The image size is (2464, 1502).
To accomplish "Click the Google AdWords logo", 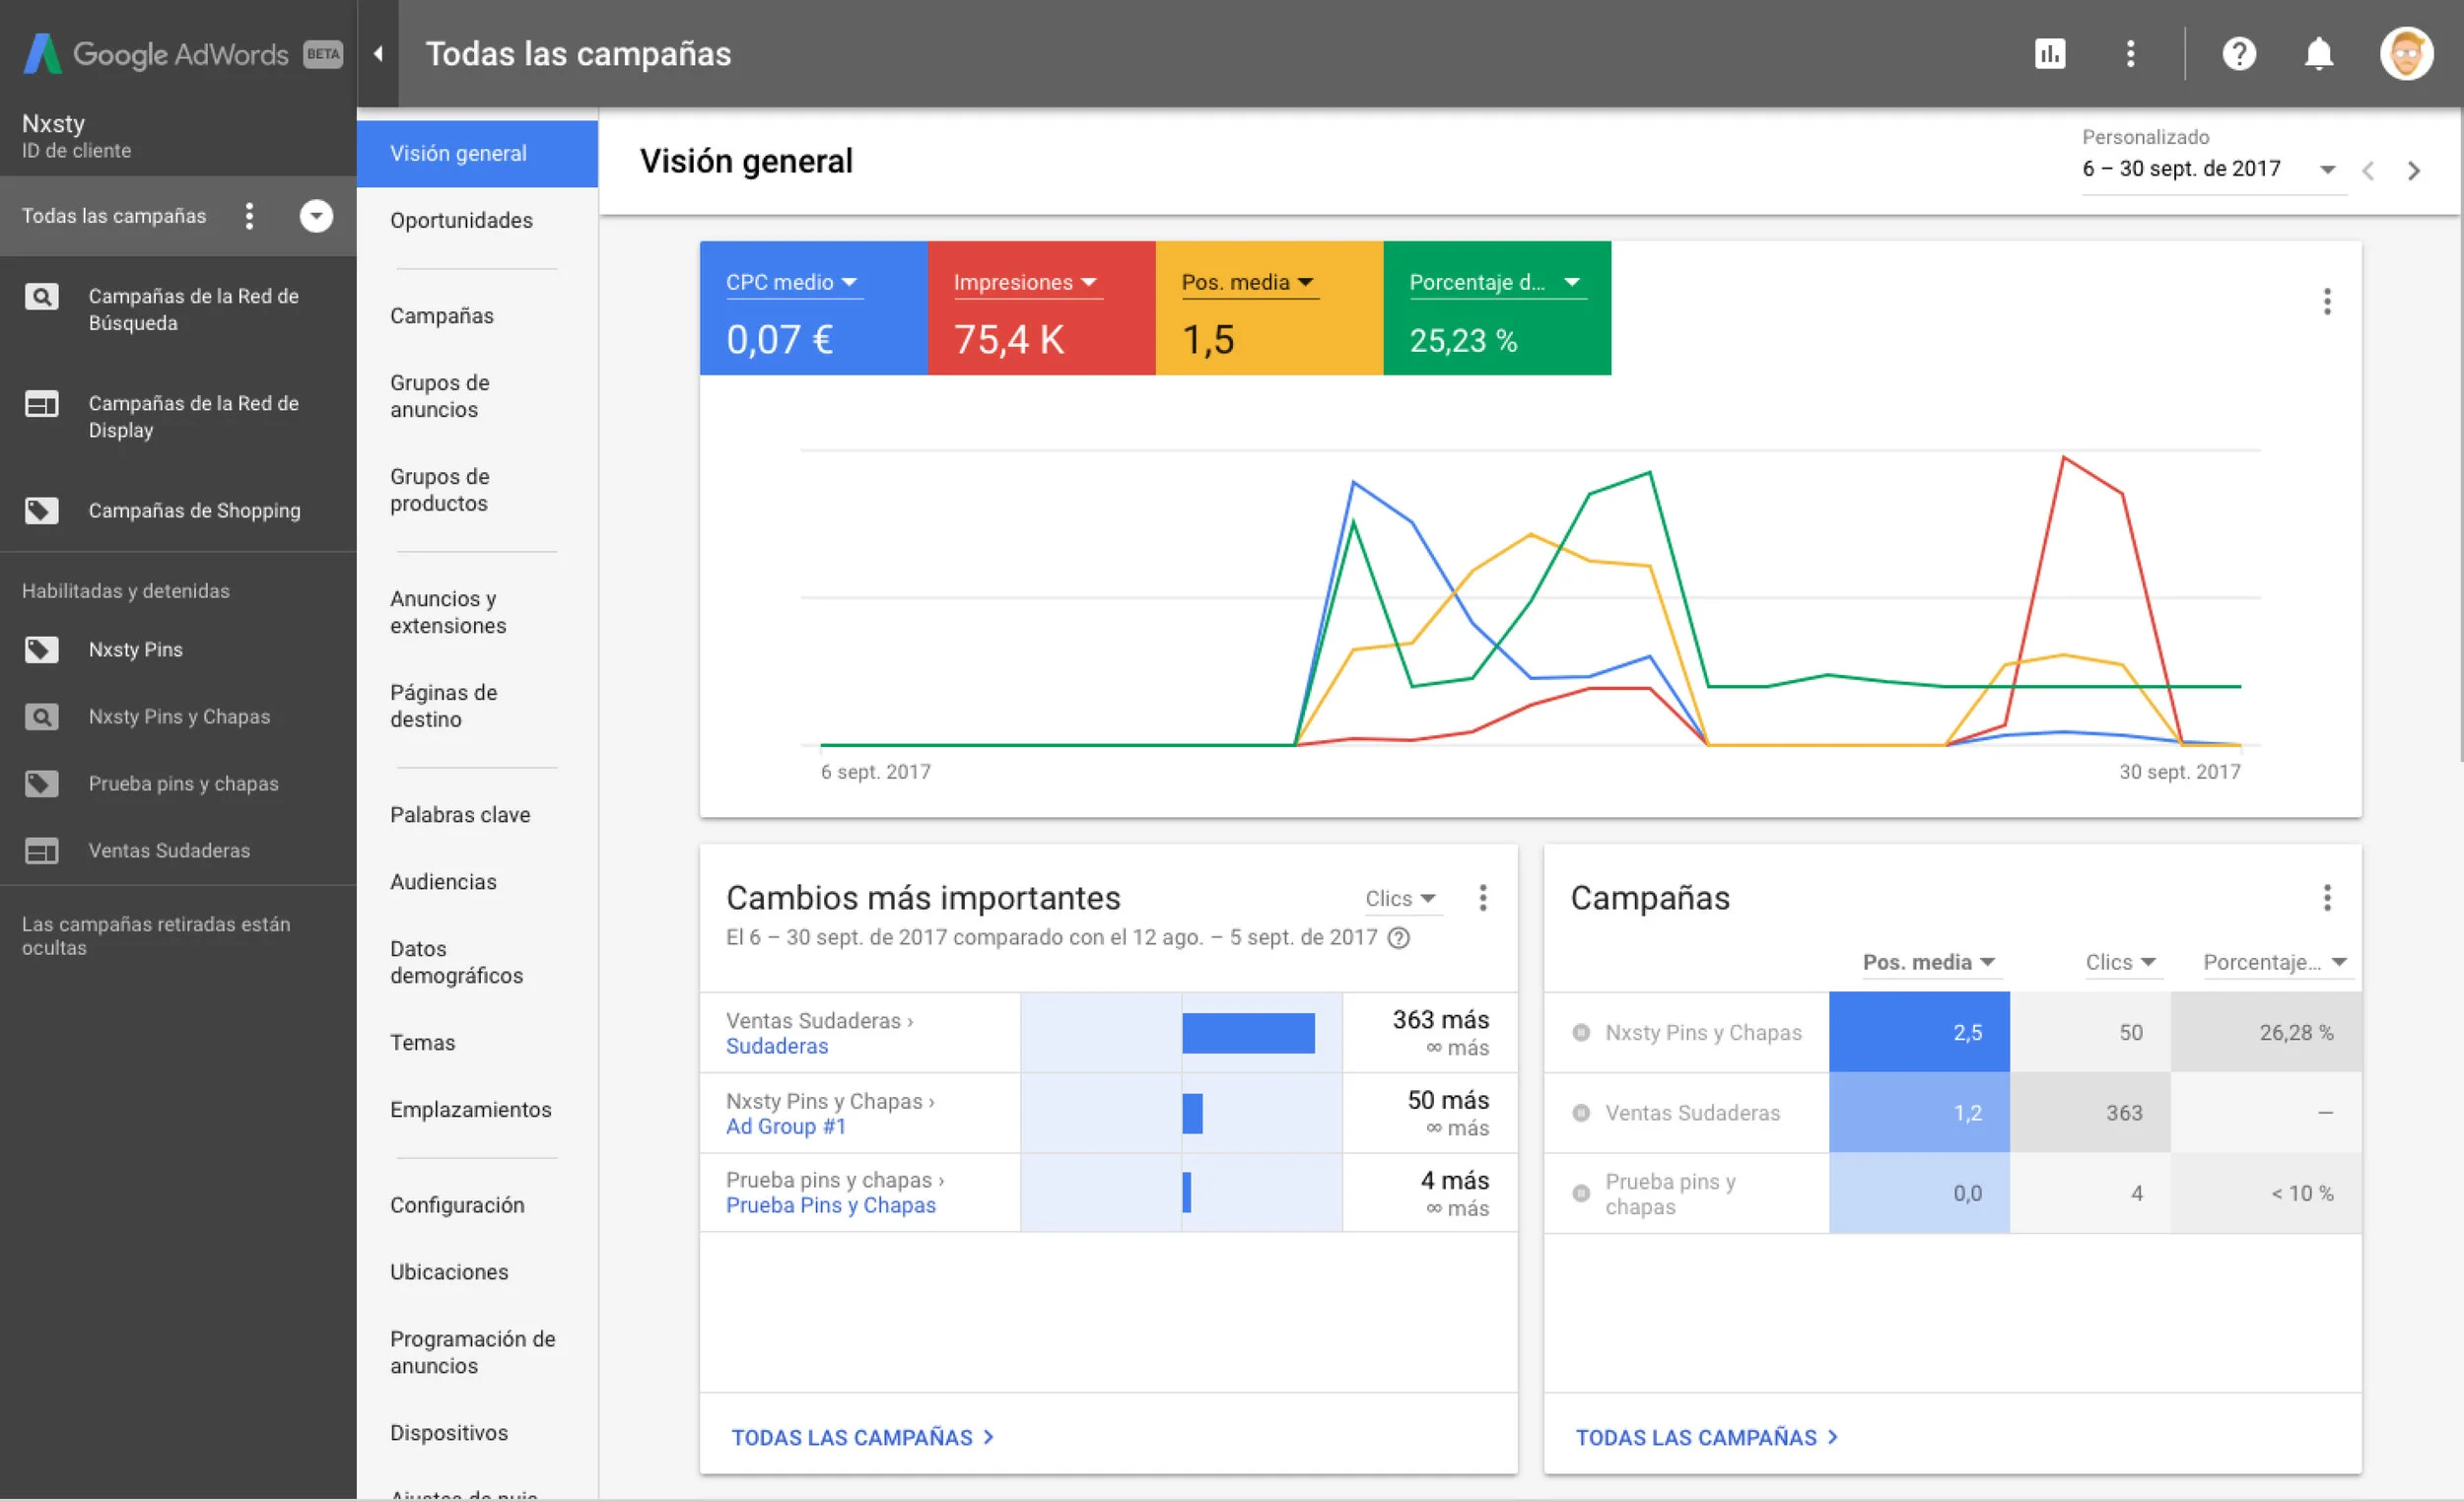I will point(183,54).
